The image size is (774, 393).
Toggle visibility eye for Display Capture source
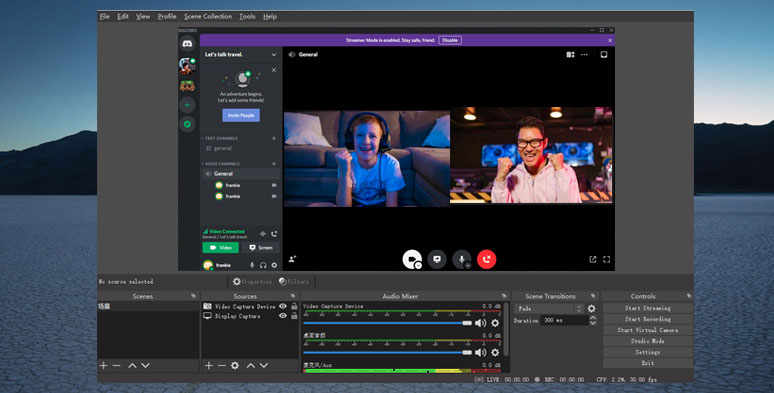coord(283,316)
